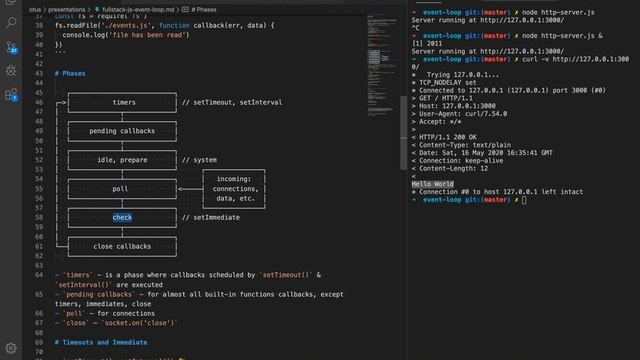Click the 'poll' text in the diagram
The height and width of the screenshot is (360, 640).
(120, 189)
